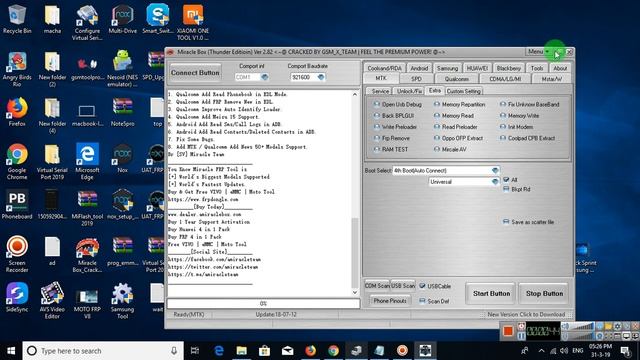
Task: Expand the Boot Select dropdown
Action: pos(495,171)
